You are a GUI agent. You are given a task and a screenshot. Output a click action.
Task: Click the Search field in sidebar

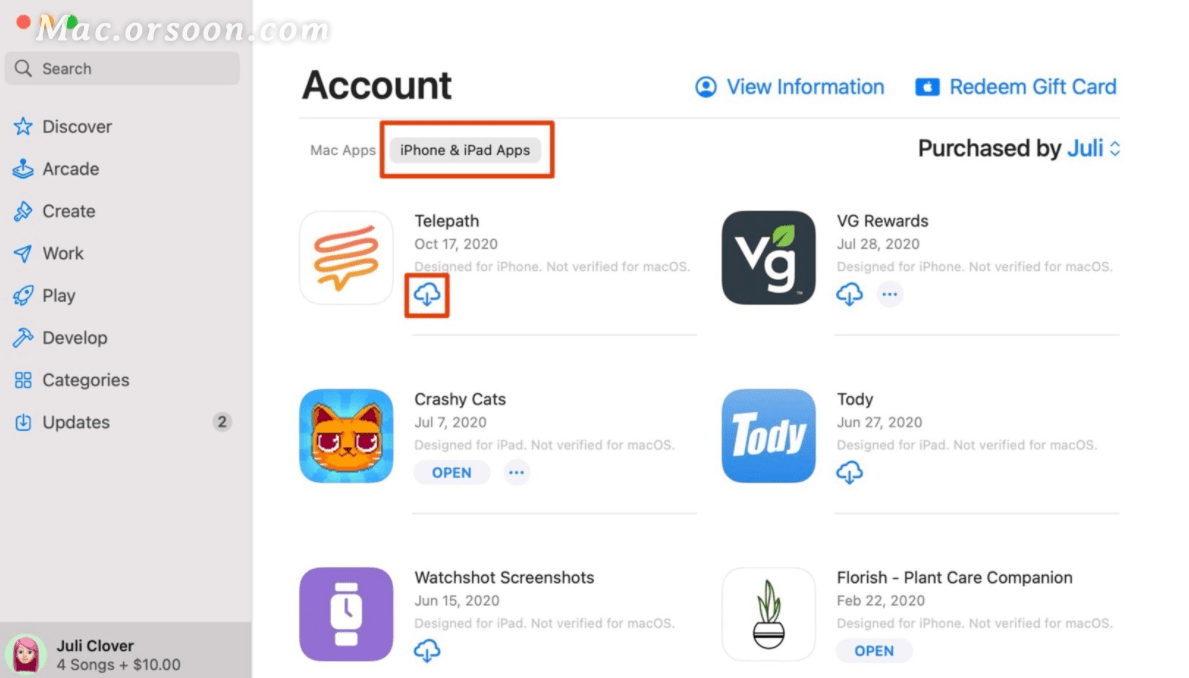[122, 69]
